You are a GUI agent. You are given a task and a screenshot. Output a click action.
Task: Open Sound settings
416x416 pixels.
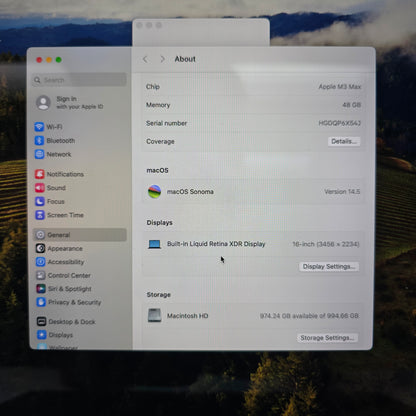point(51,188)
